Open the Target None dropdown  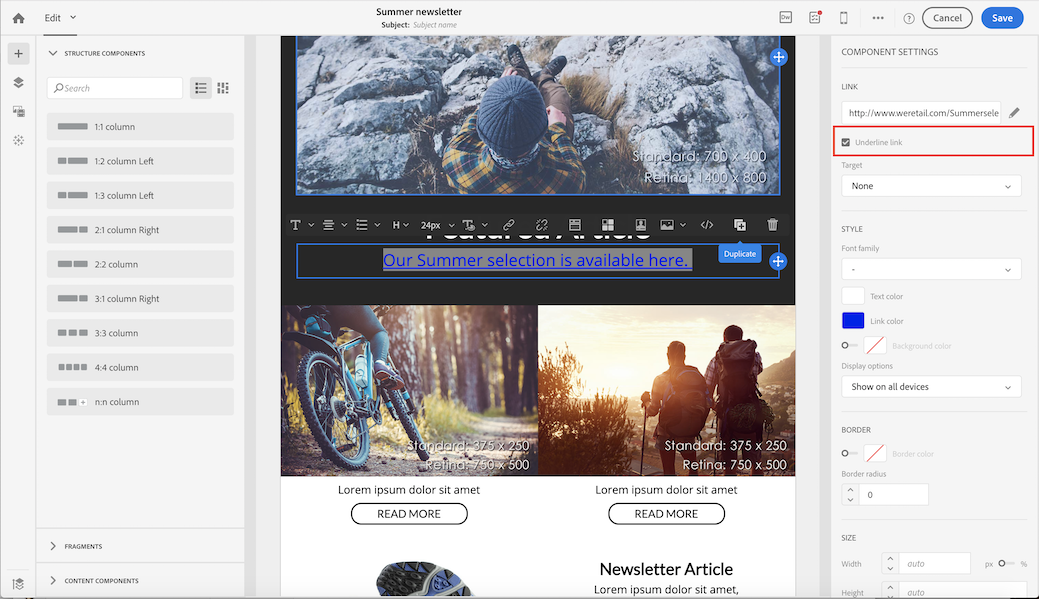(x=931, y=186)
